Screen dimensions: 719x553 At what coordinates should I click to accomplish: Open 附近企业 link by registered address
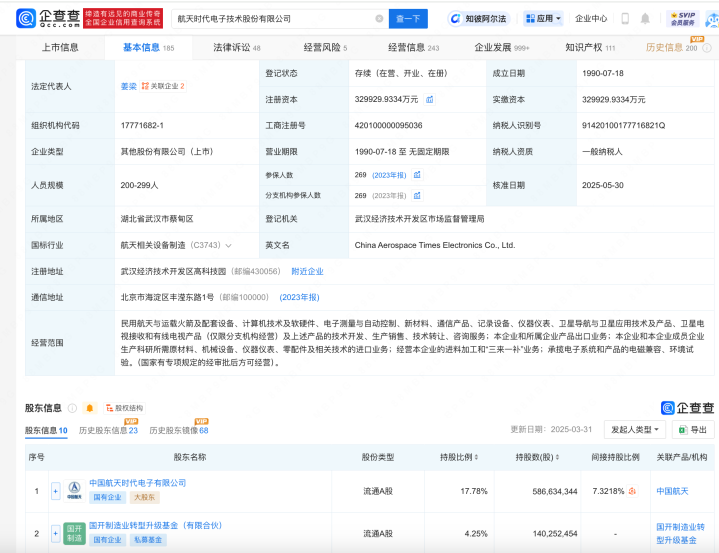(307, 271)
